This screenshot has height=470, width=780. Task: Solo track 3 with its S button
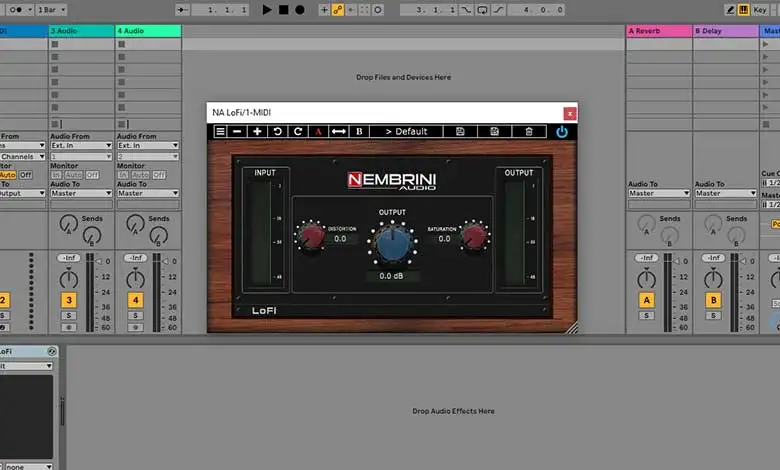click(x=69, y=316)
